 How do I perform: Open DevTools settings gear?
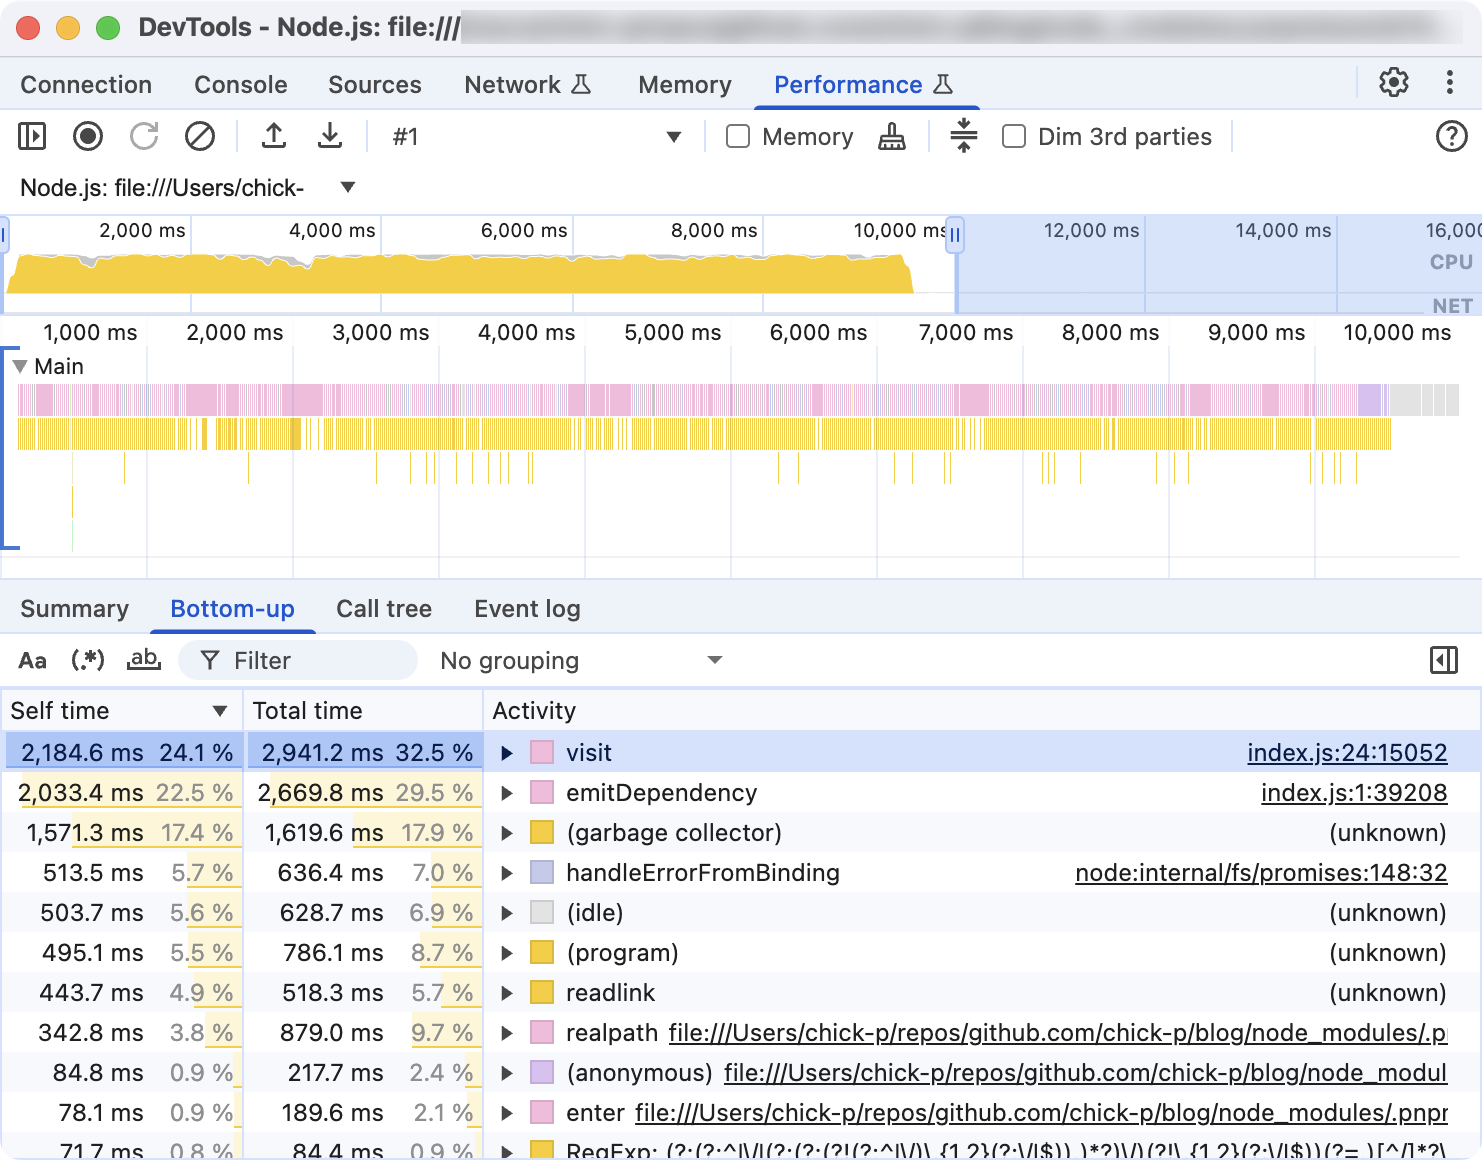click(x=1394, y=82)
